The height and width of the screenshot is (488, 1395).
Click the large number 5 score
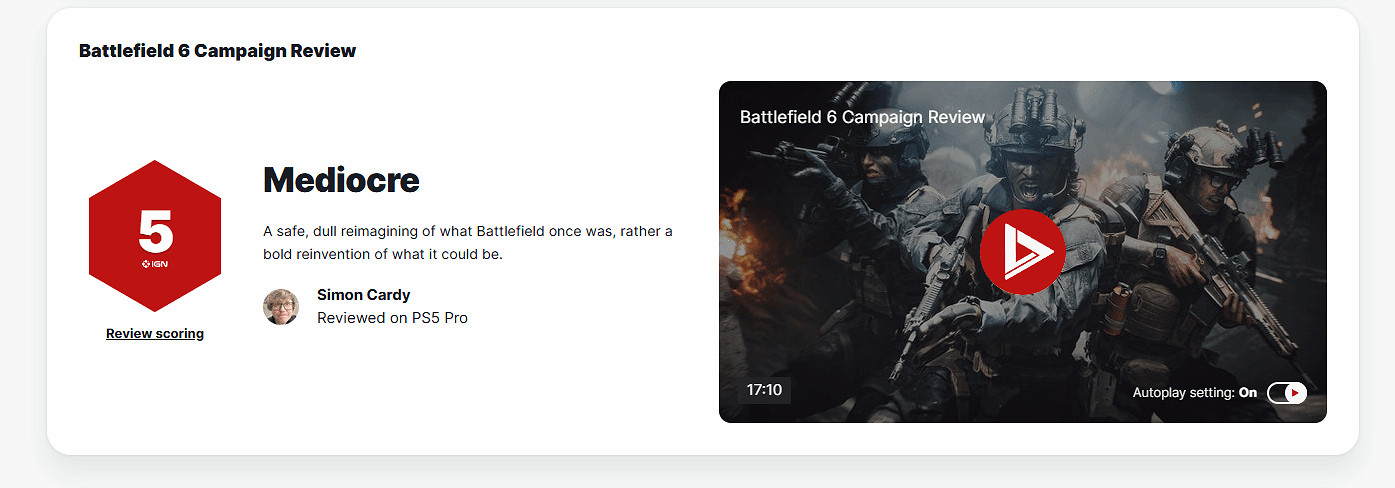click(155, 232)
